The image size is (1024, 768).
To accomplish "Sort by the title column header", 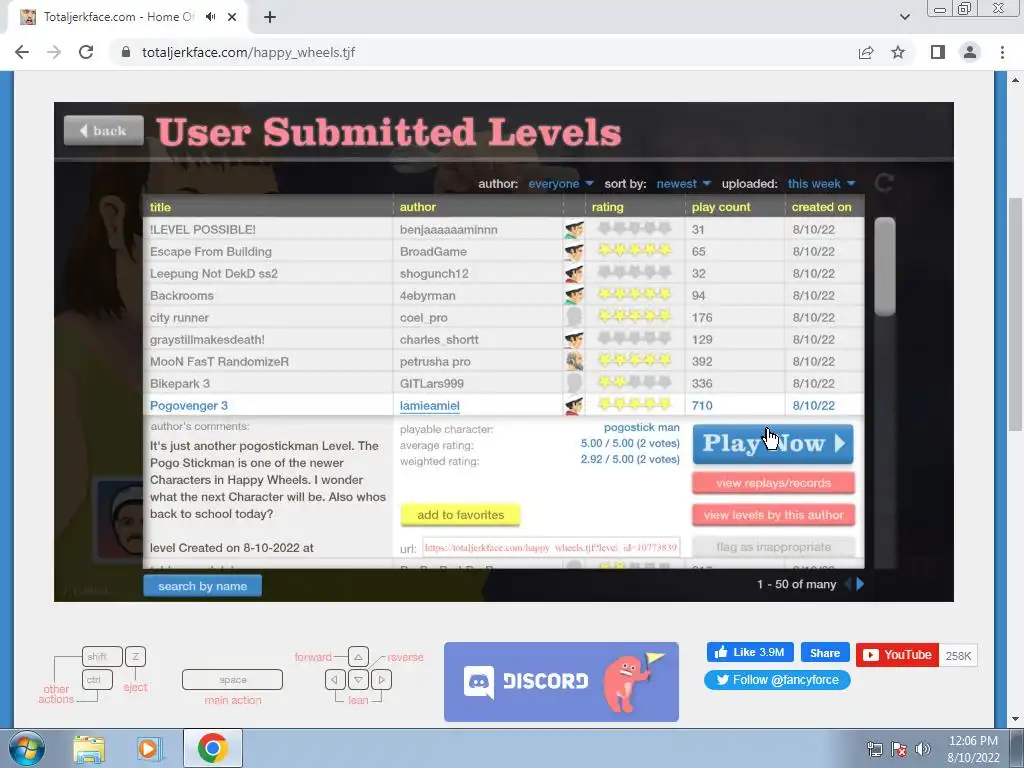I will tap(160, 207).
